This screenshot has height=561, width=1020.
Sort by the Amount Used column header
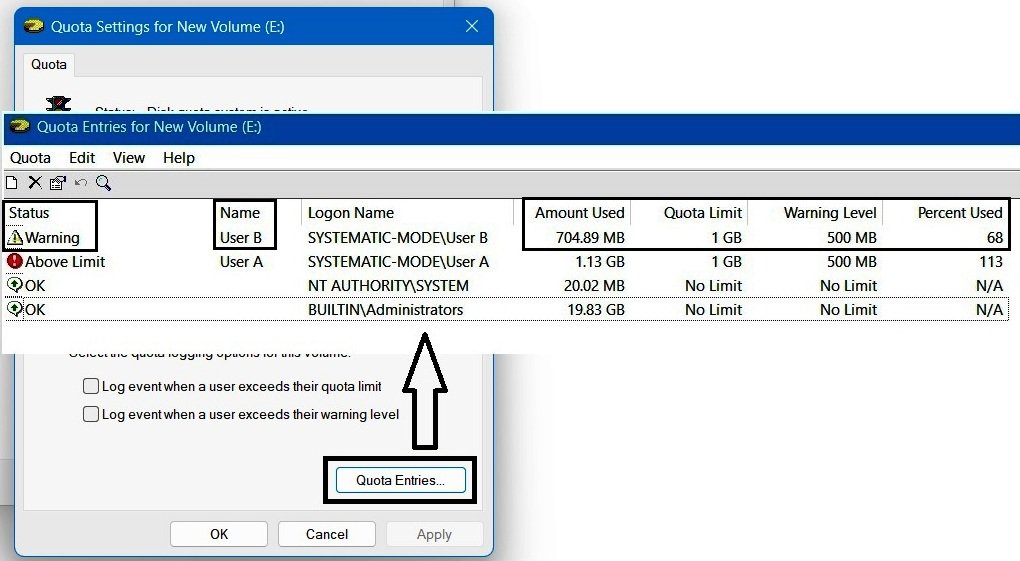click(580, 213)
